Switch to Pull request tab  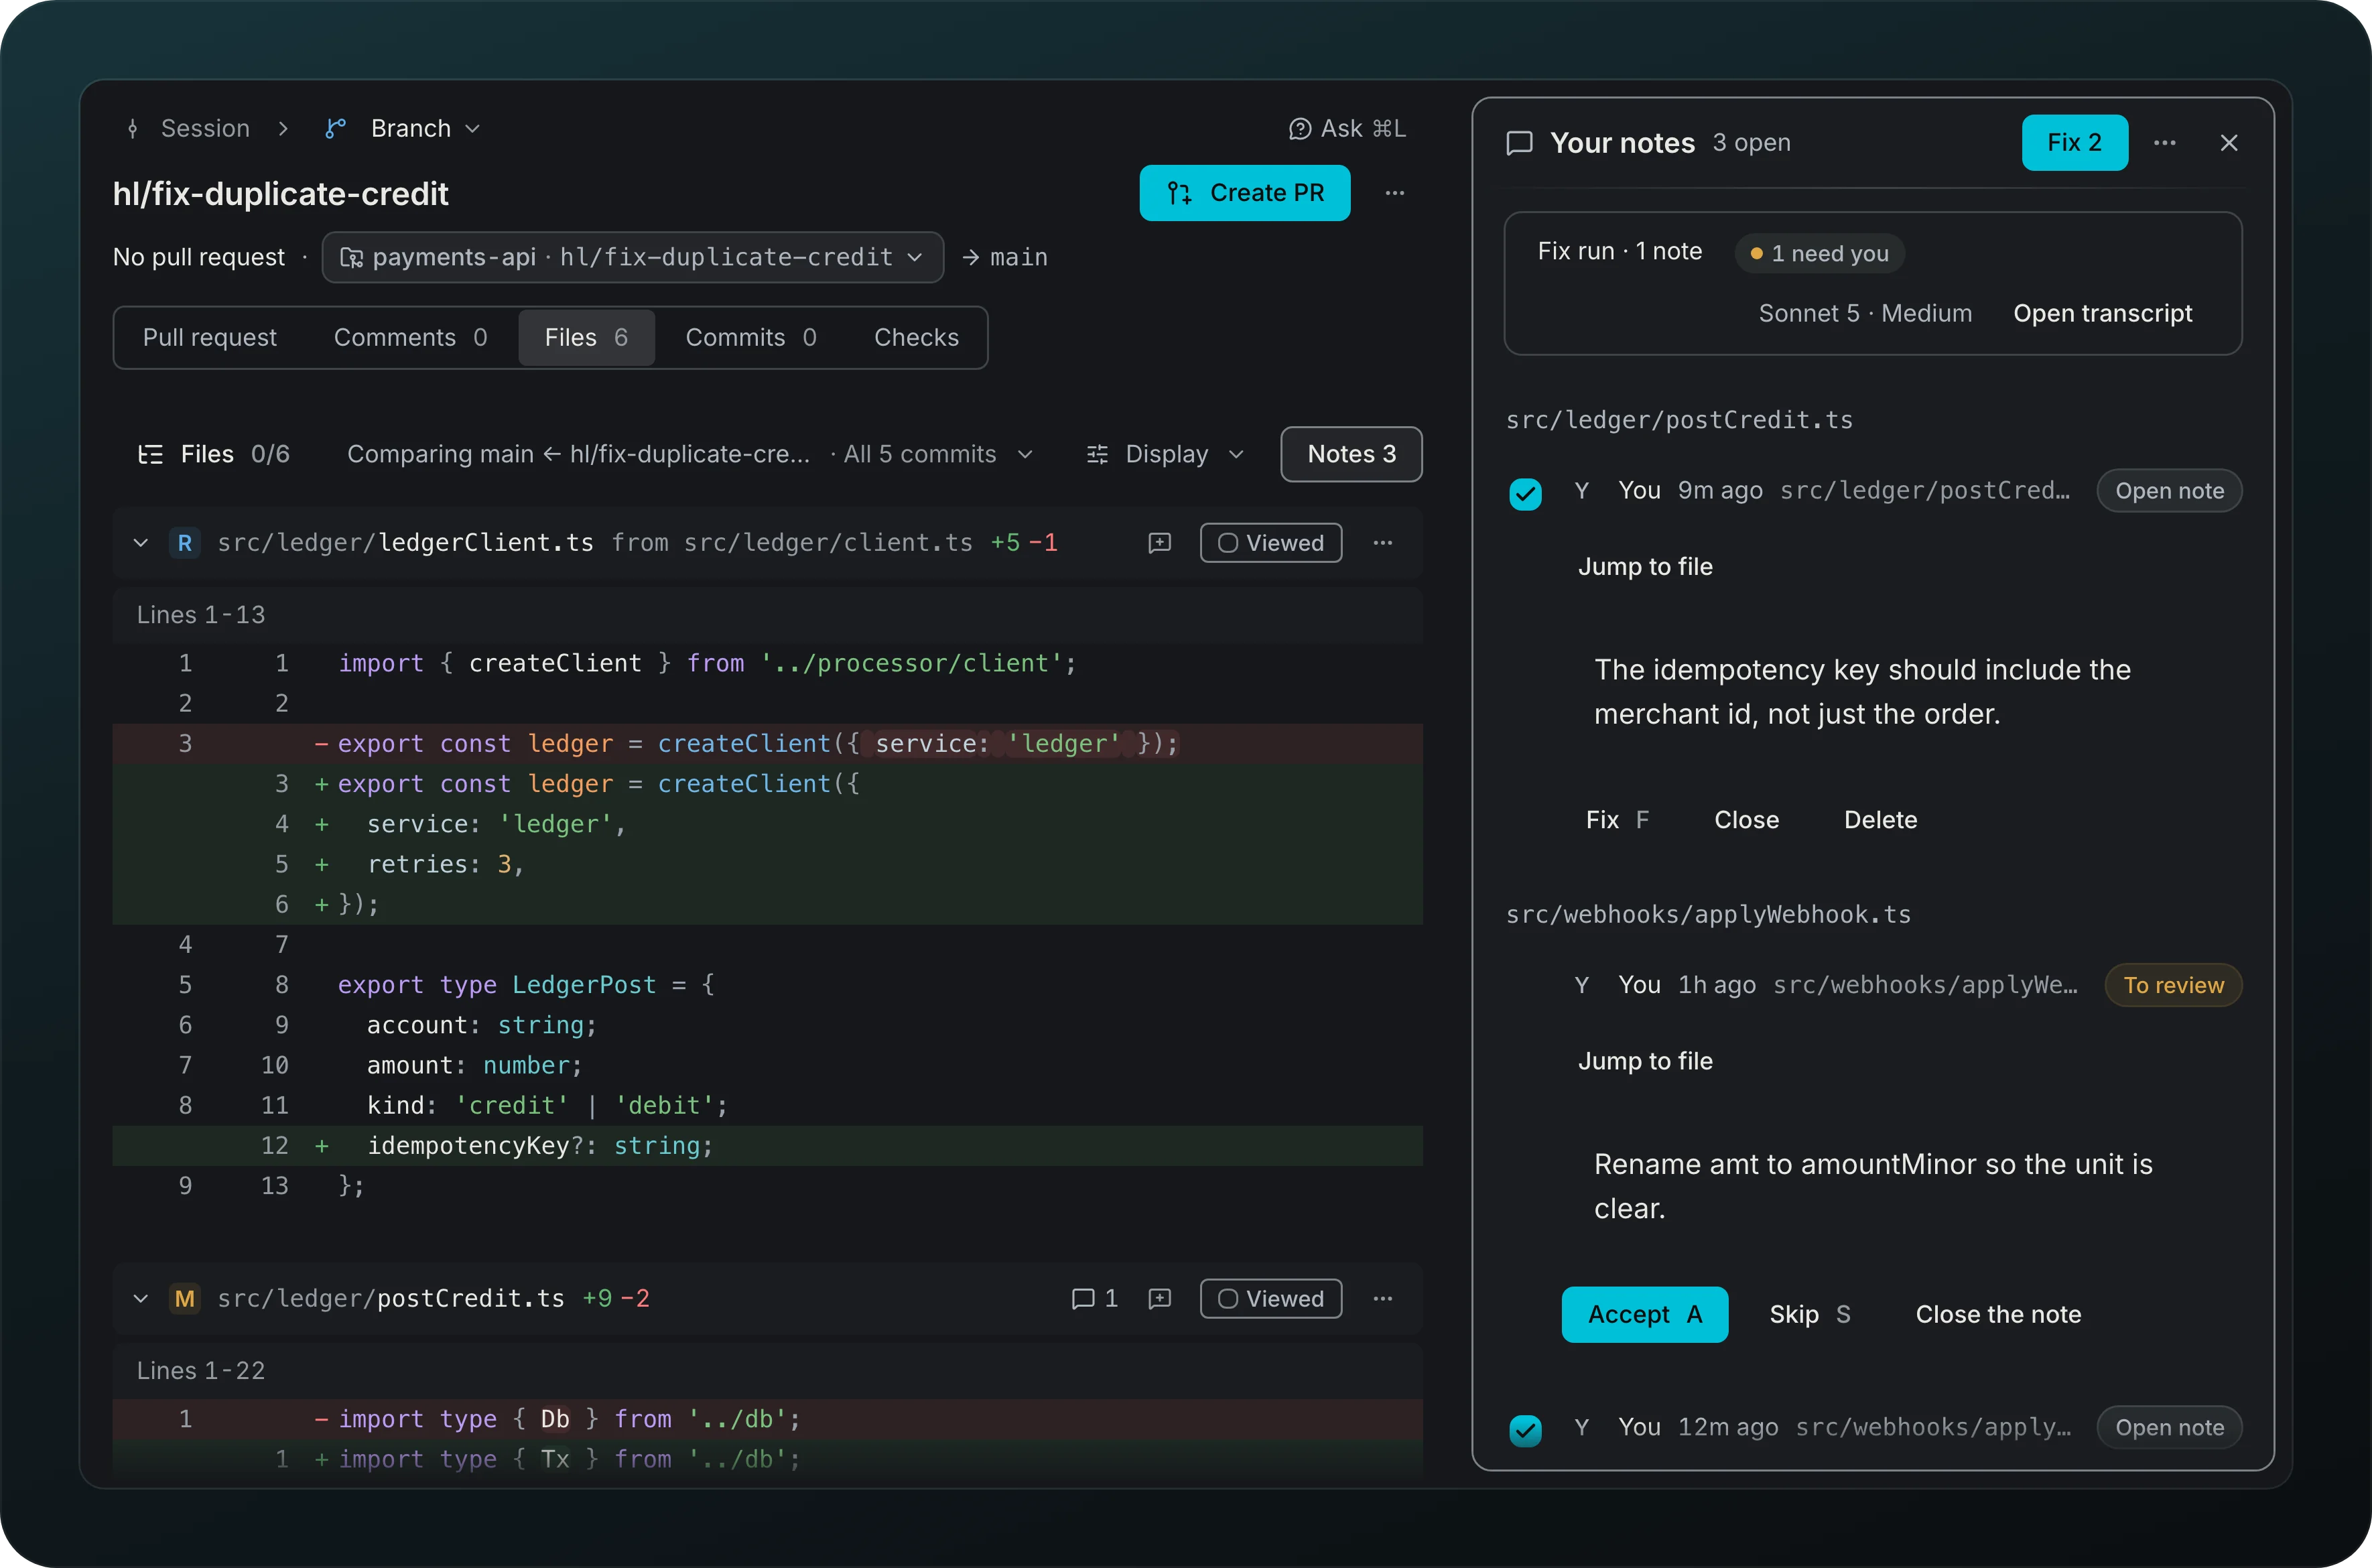point(210,338)
